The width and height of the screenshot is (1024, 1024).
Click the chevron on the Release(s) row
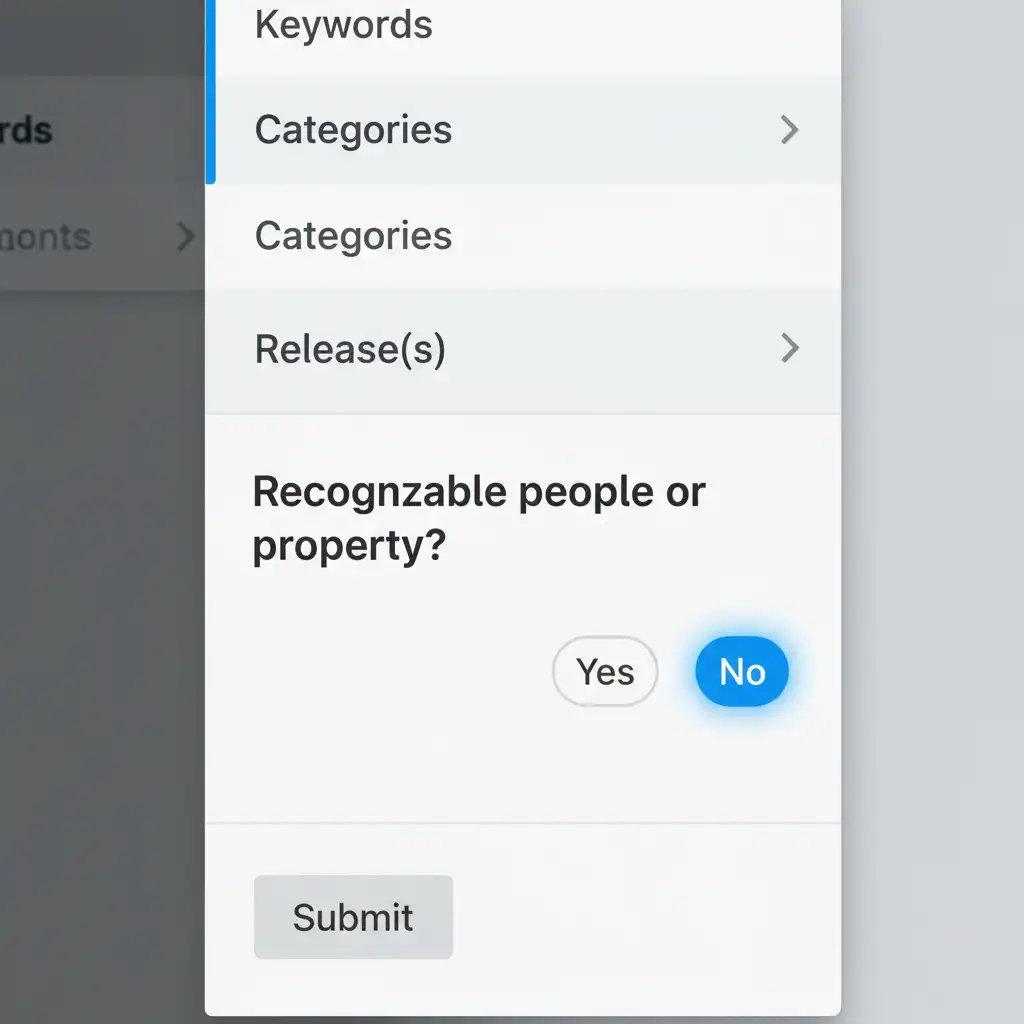click(790, 348)
